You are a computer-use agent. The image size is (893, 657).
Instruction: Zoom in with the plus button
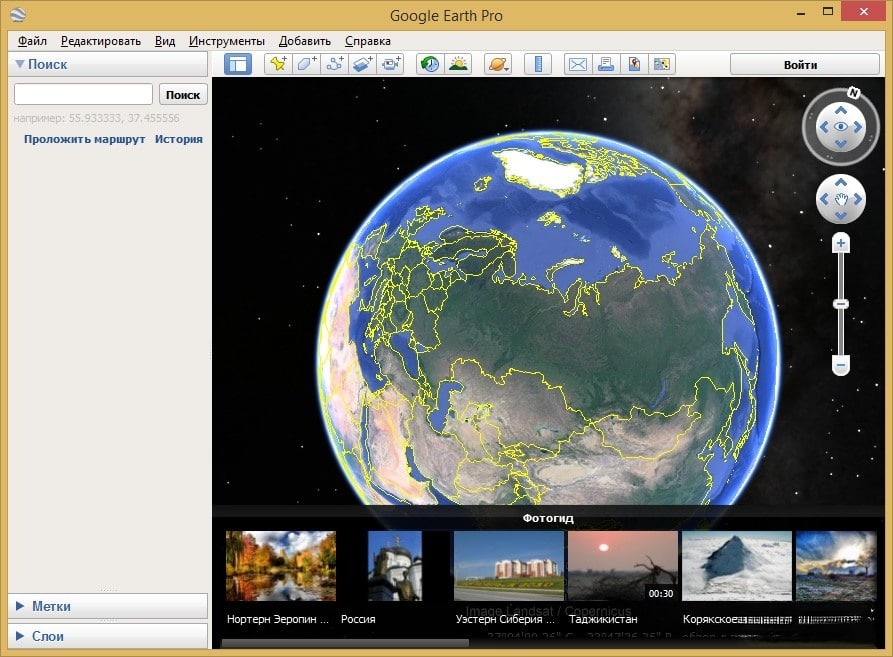(x=841, y=243)
